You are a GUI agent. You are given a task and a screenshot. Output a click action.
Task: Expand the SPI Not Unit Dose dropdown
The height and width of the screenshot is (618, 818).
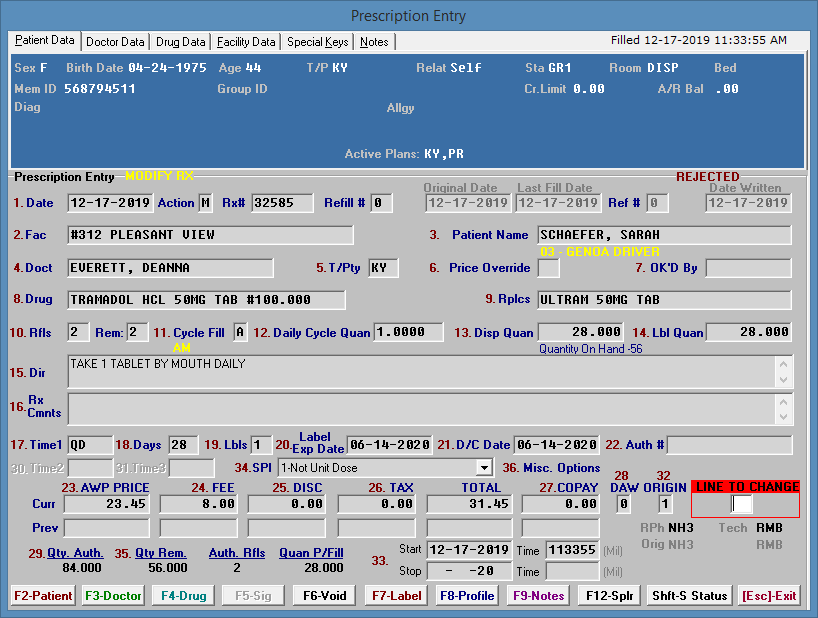[484, 467]
